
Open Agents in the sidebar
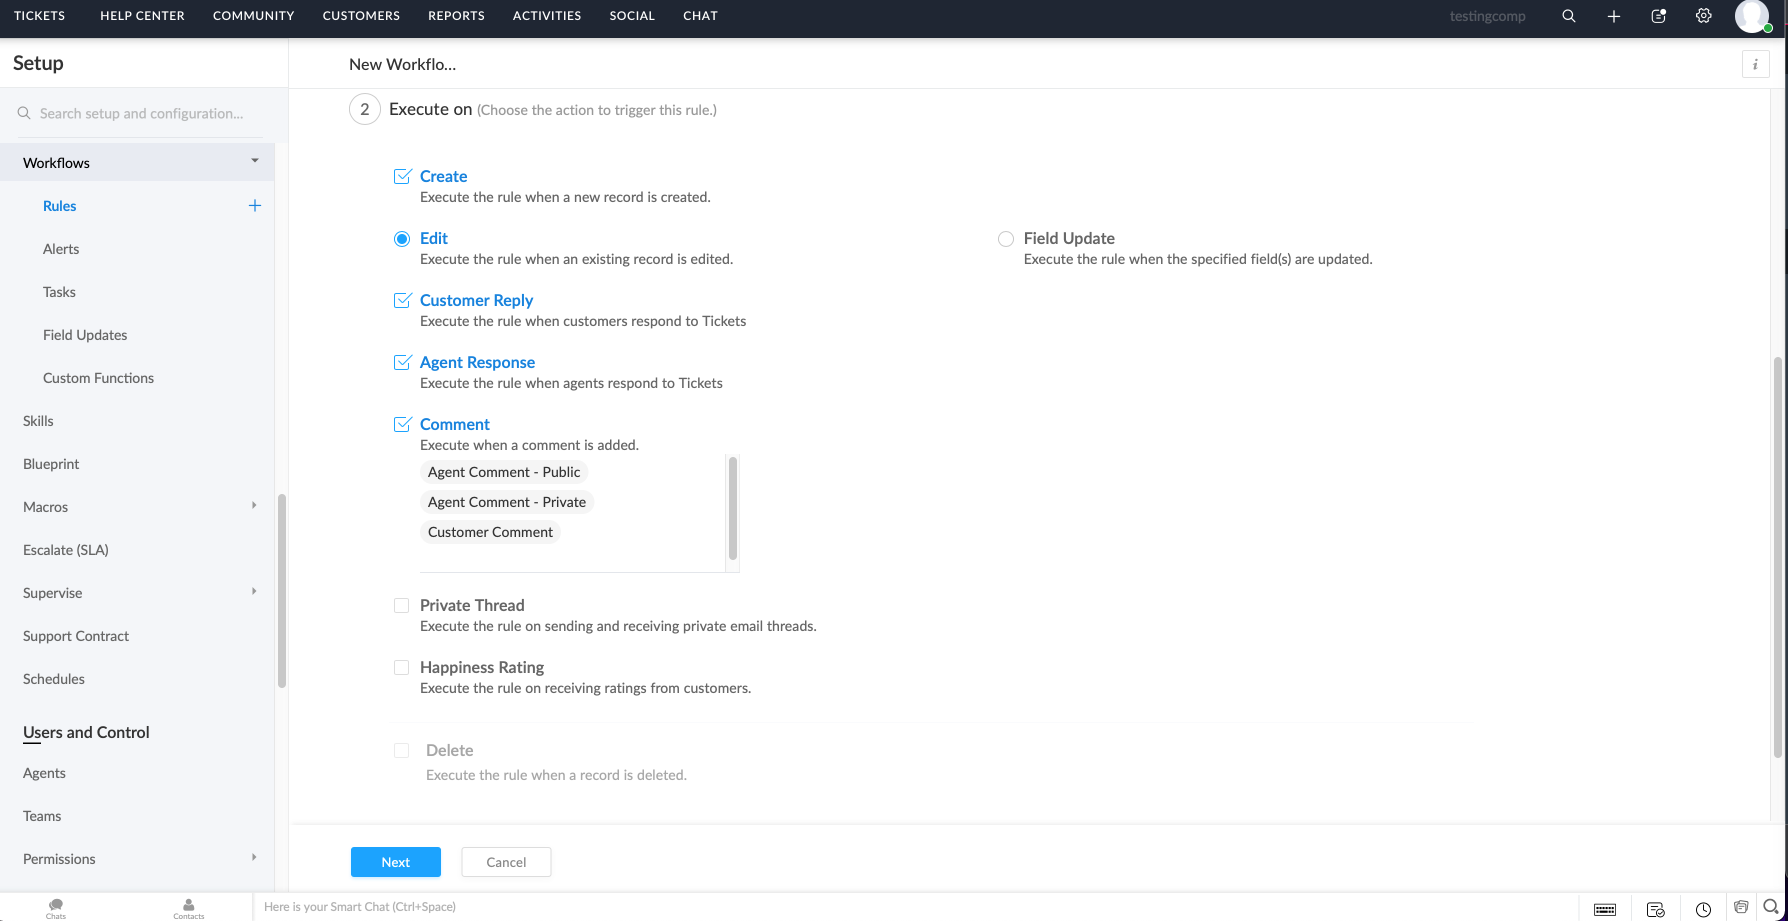pyautogui.click(x=44, y=773)
